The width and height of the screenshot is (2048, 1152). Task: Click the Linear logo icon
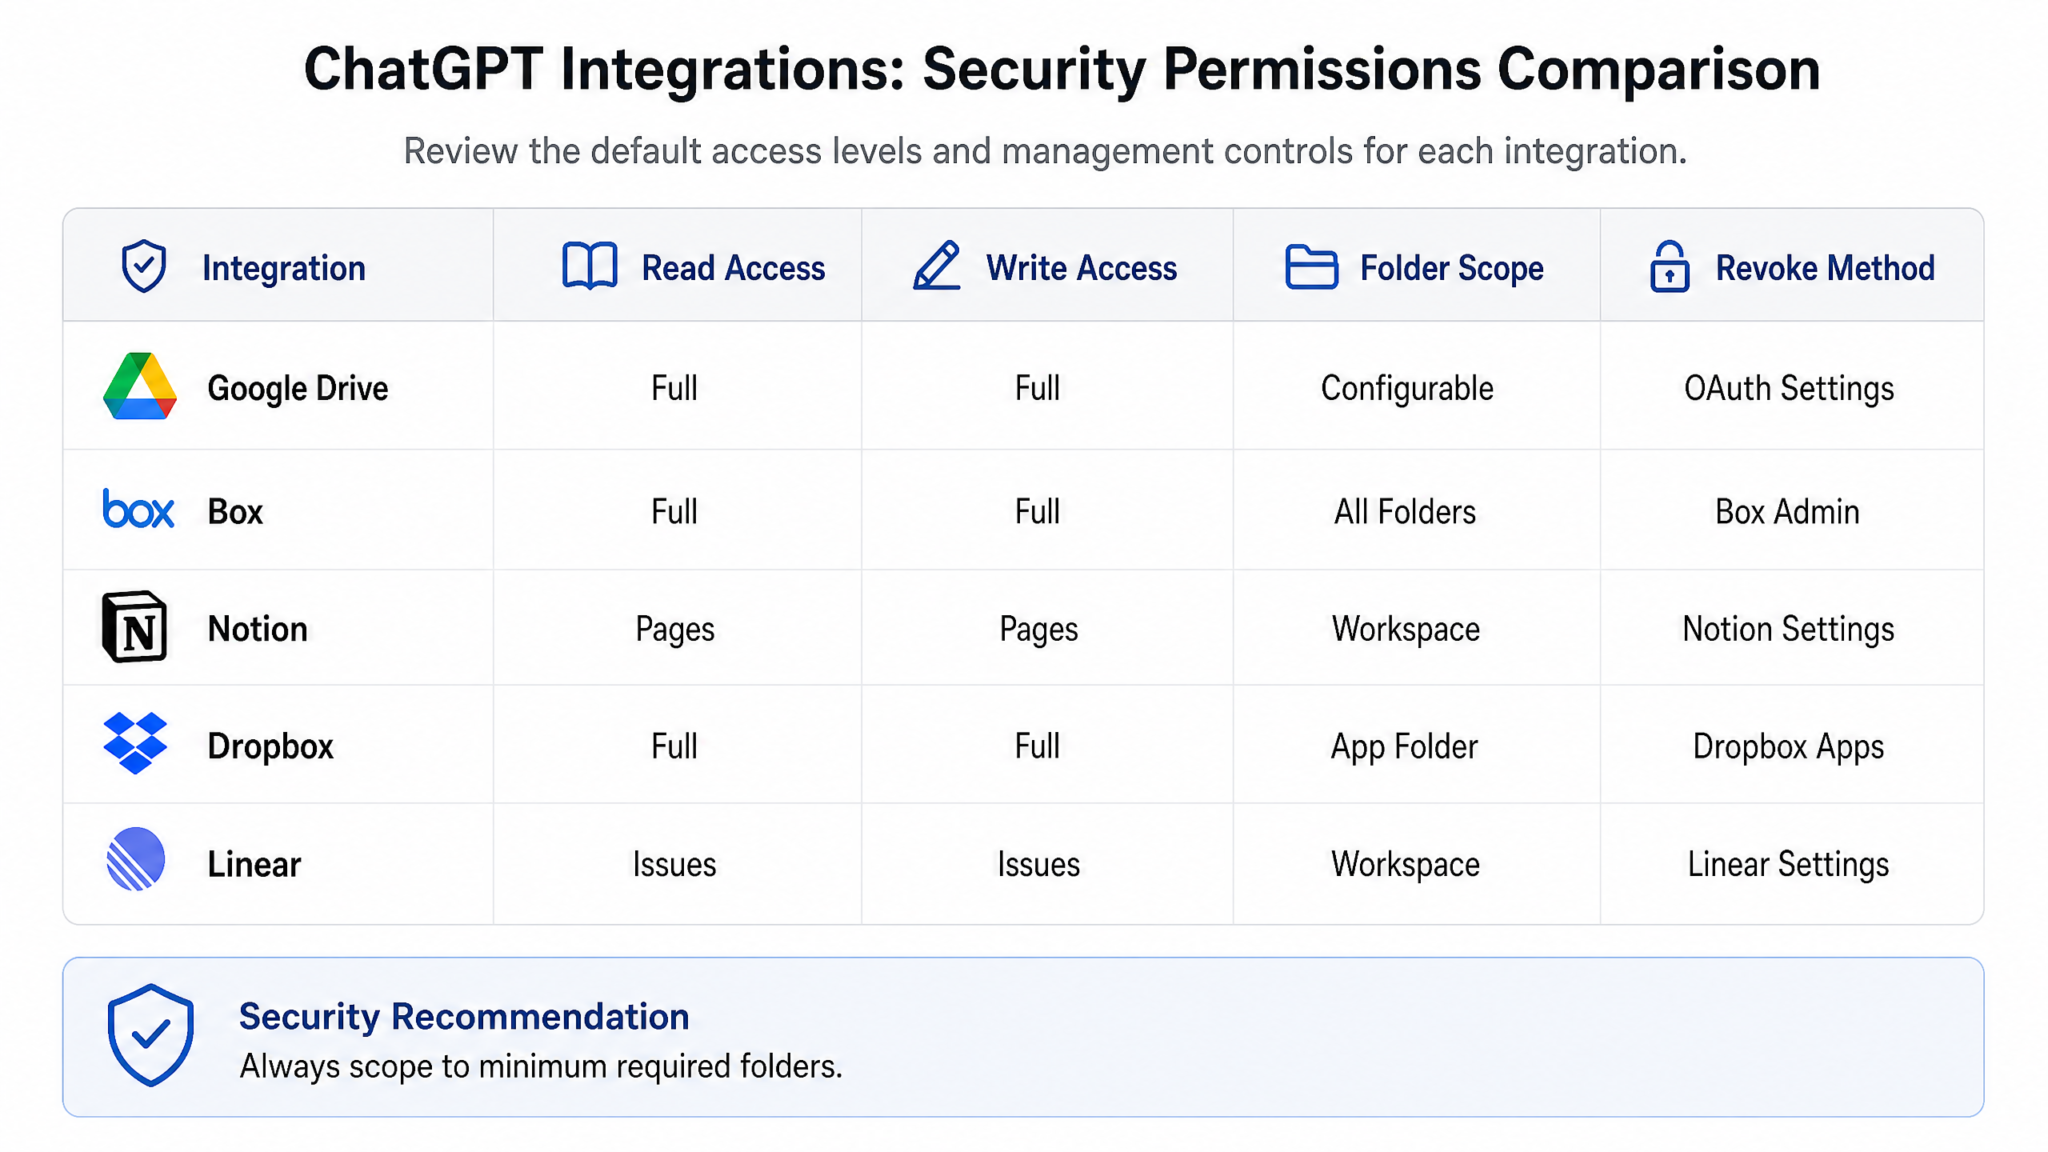click(135, 859)
